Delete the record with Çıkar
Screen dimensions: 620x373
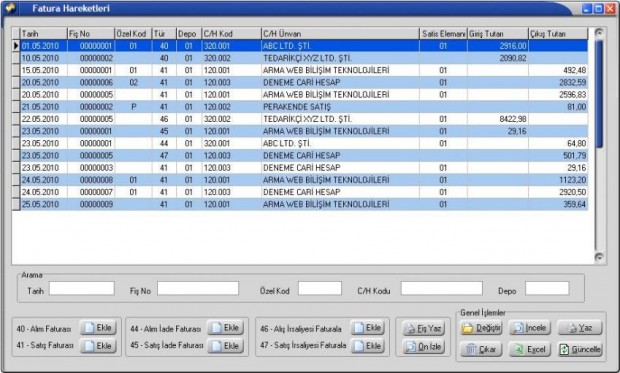click(481, 349)
